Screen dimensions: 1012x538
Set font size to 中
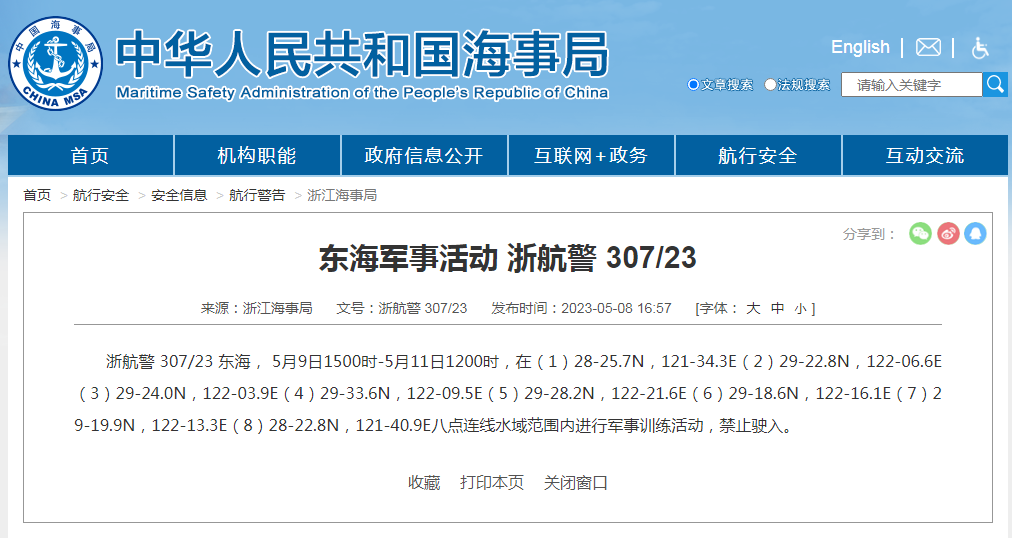(x=778, y=308)
